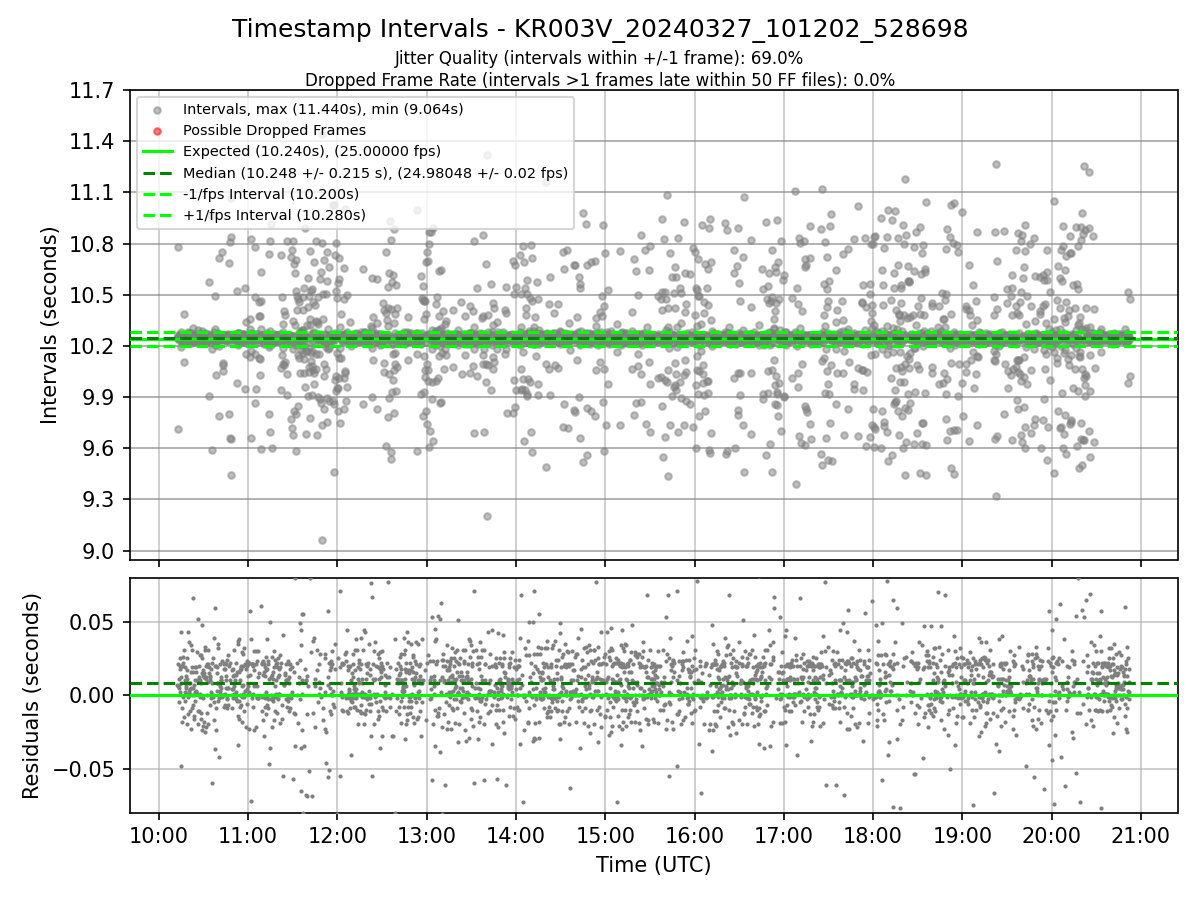
Task: Click legend entry starting 'Median (10.248 +/- 0.215 s)'
Action: pyautogui.click(x=375, y=172)
